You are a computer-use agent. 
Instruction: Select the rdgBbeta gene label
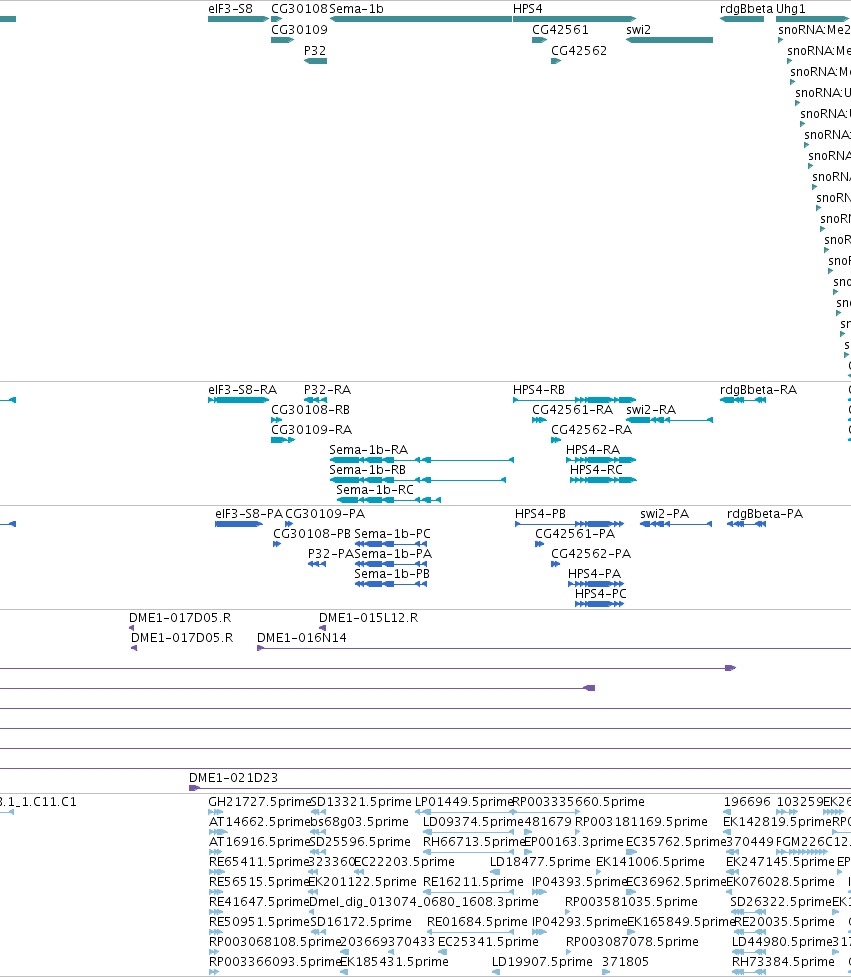pyautogui.click(x=746, y=9)
